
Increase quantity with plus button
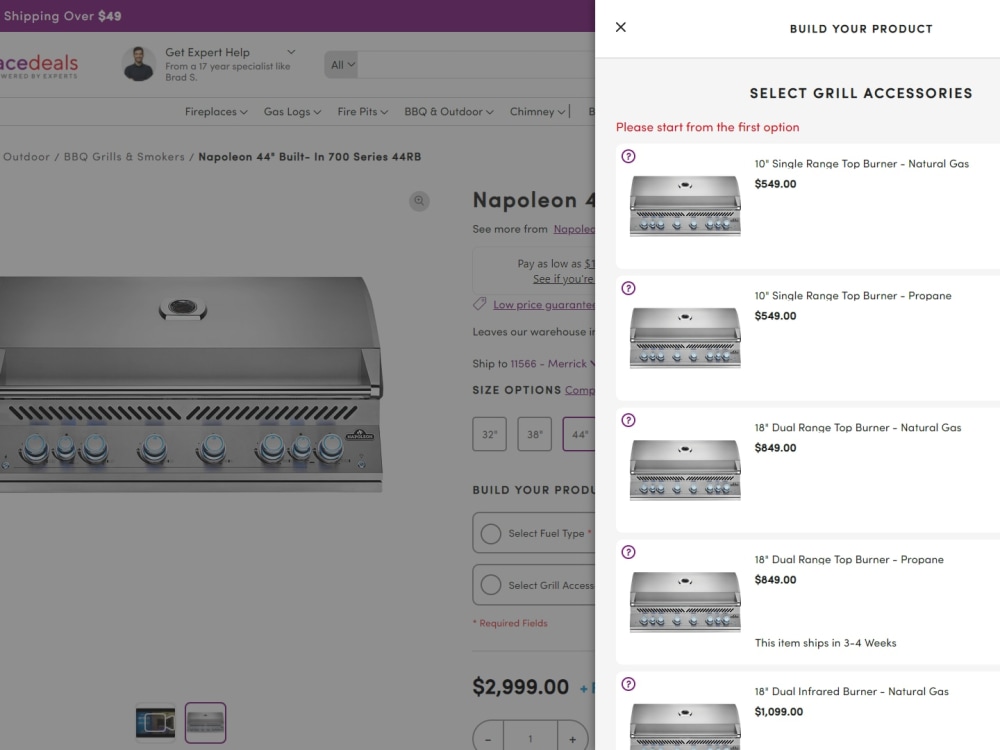point(572,739)
